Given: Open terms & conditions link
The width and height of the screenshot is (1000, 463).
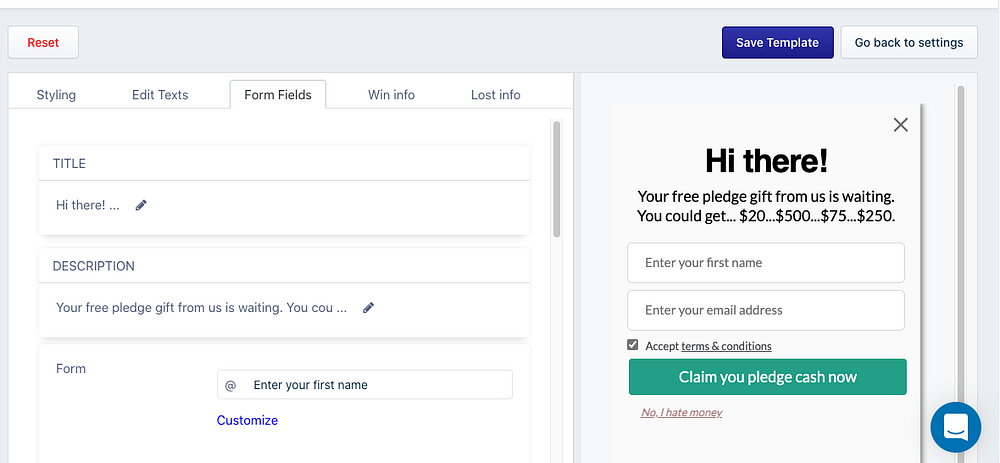Looking at the screenshot, I should tap(726, 346).
